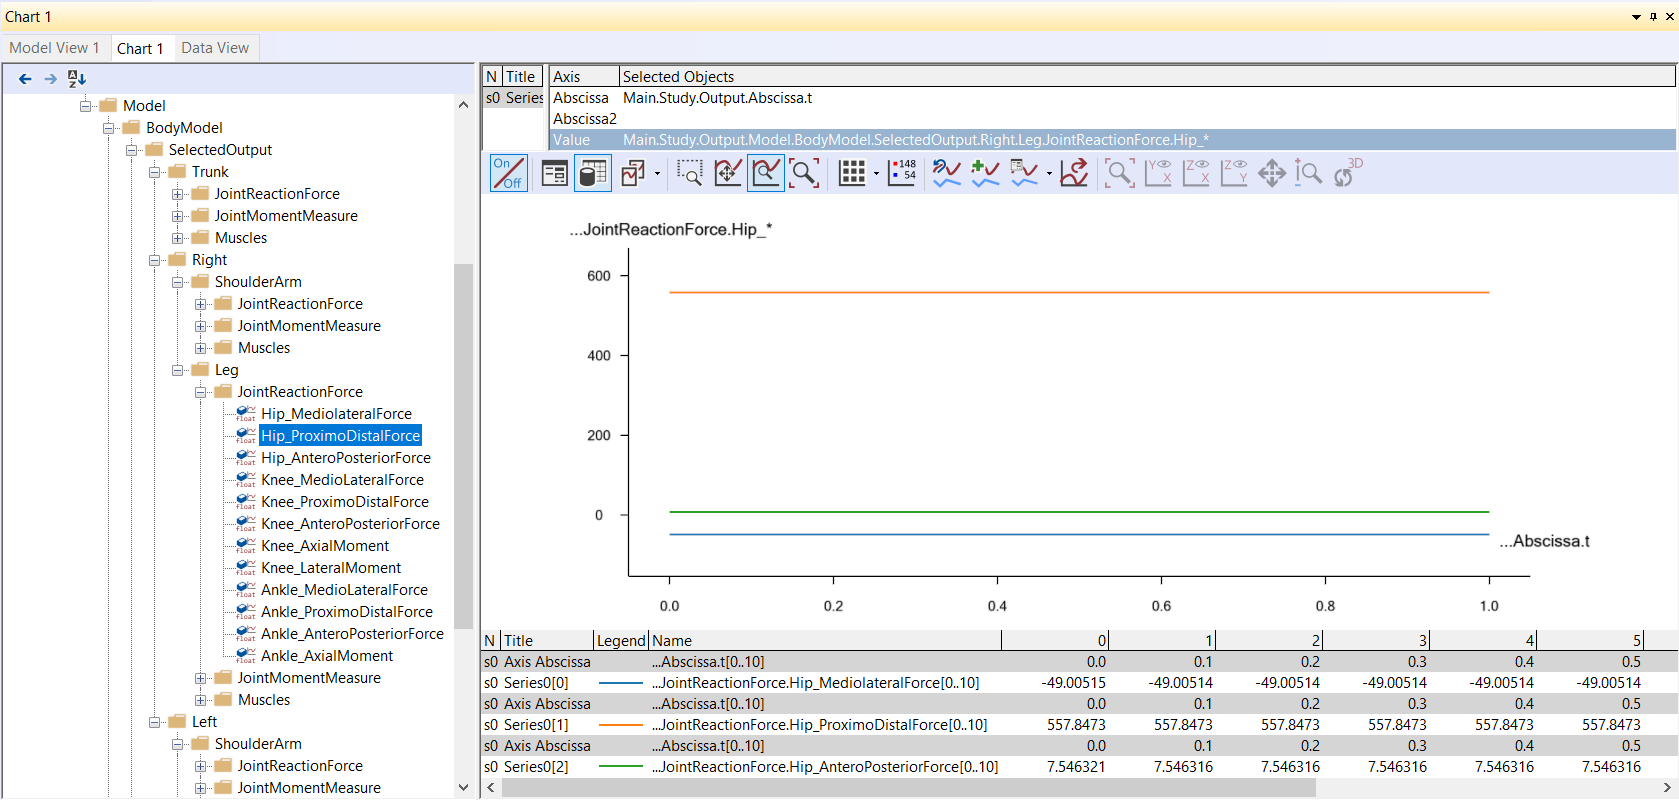Click the 3D move arrows icon
Screen dimensions: 1679x800
[x=1272, y=173]
